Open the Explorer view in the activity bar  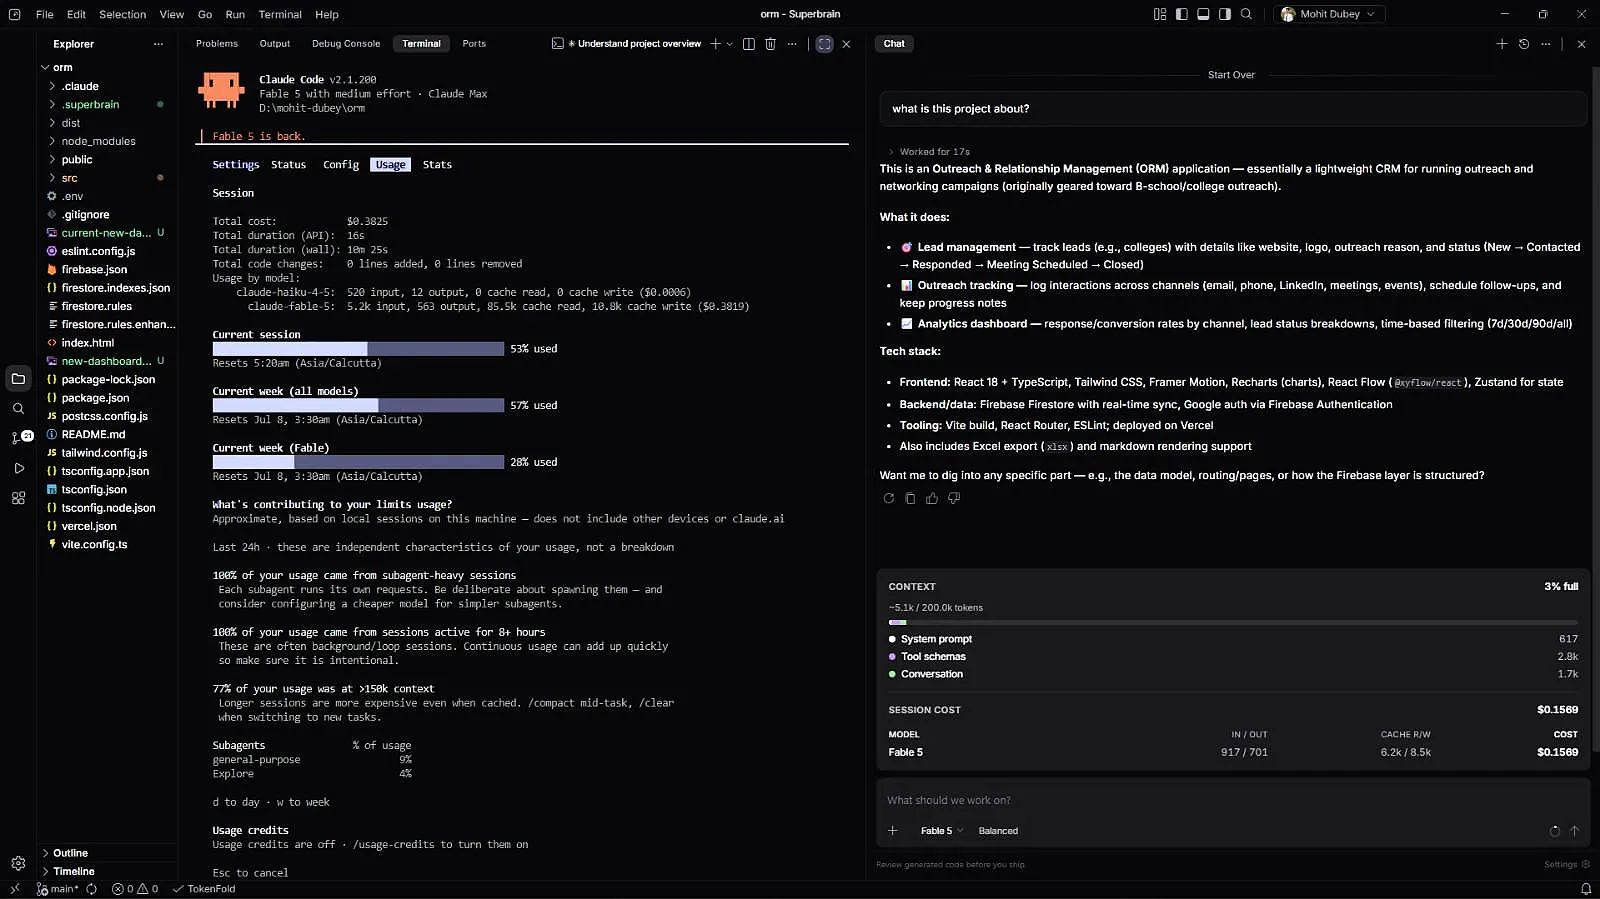click(x=18, y=379)
